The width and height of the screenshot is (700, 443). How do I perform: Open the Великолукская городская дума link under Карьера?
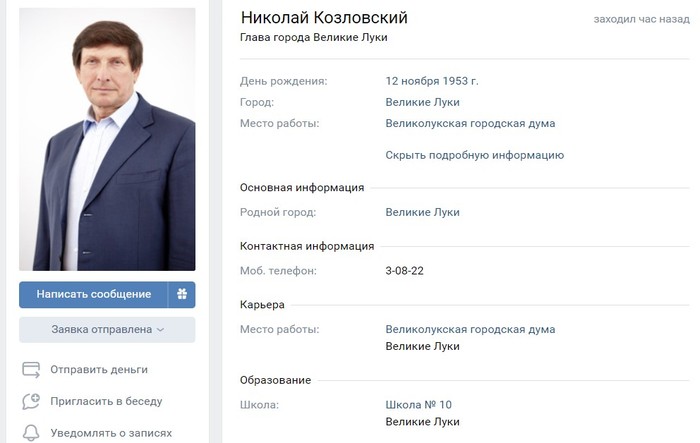point(470,329)
